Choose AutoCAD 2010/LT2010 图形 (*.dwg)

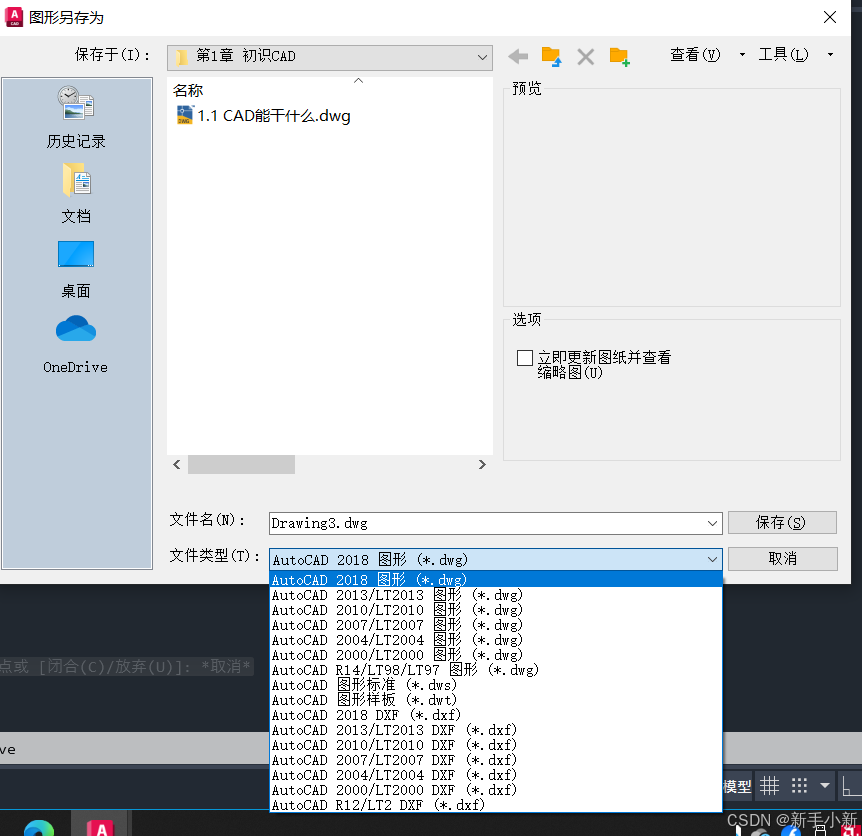point(495,610)
